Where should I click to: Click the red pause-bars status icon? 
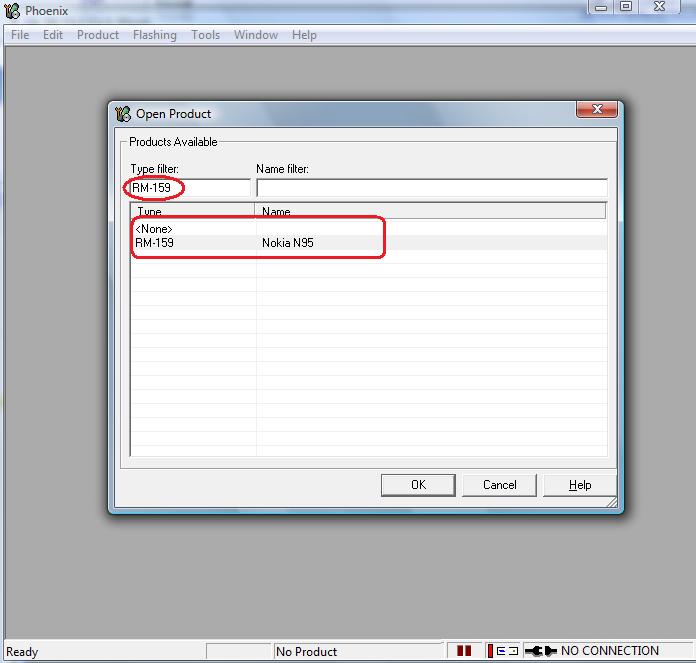click(x=464, y=651)
